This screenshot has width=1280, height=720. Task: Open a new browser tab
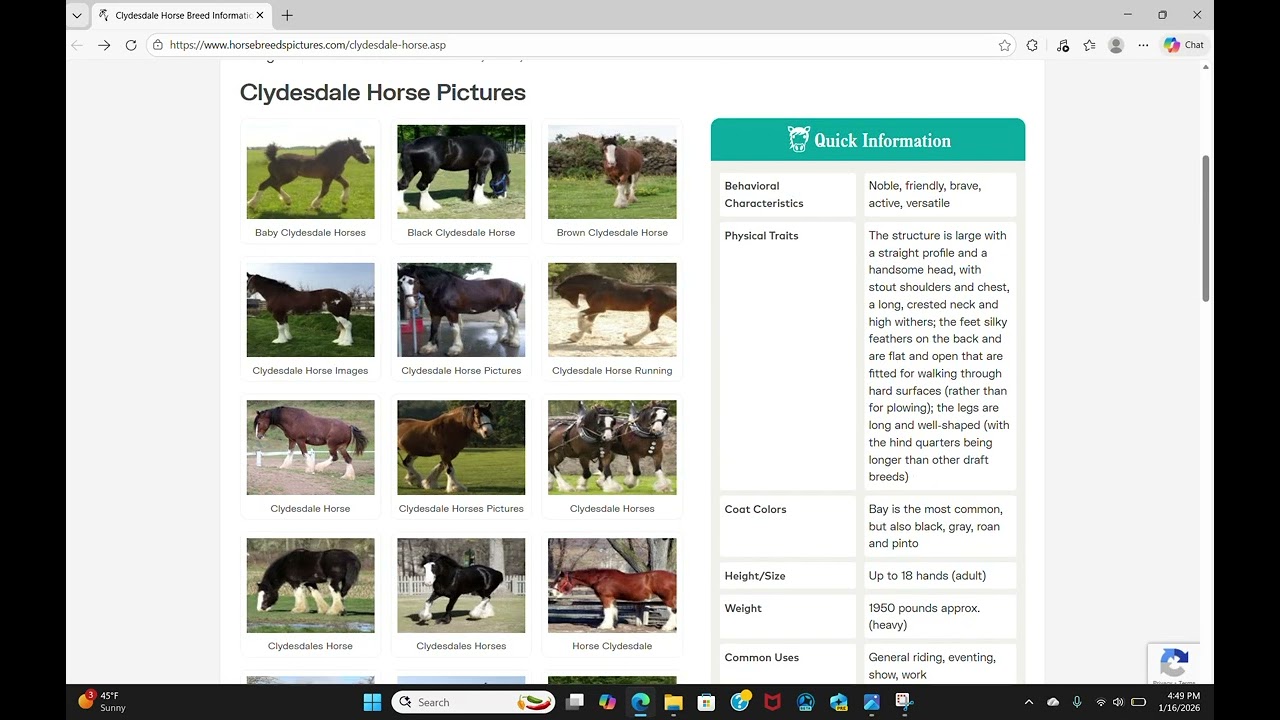point(287,15)
